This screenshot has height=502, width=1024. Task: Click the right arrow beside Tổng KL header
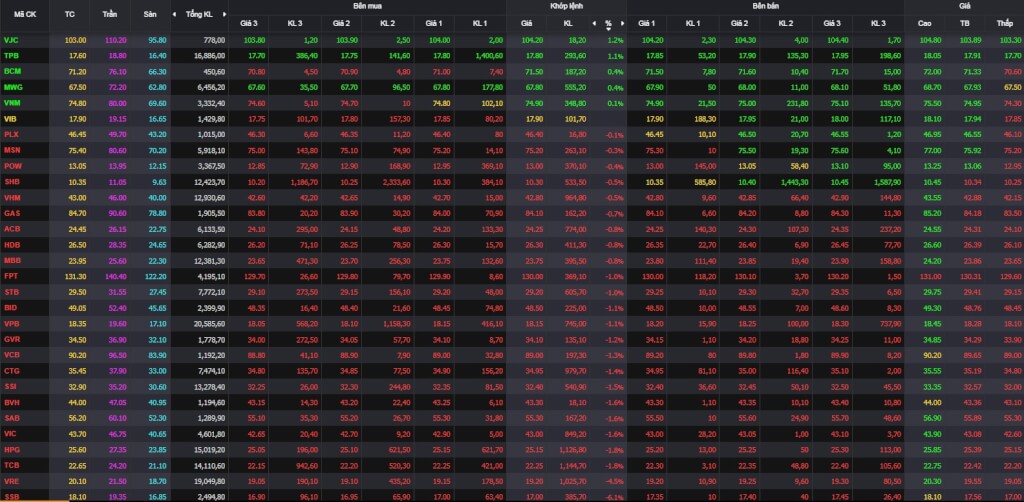click(225, 14)
